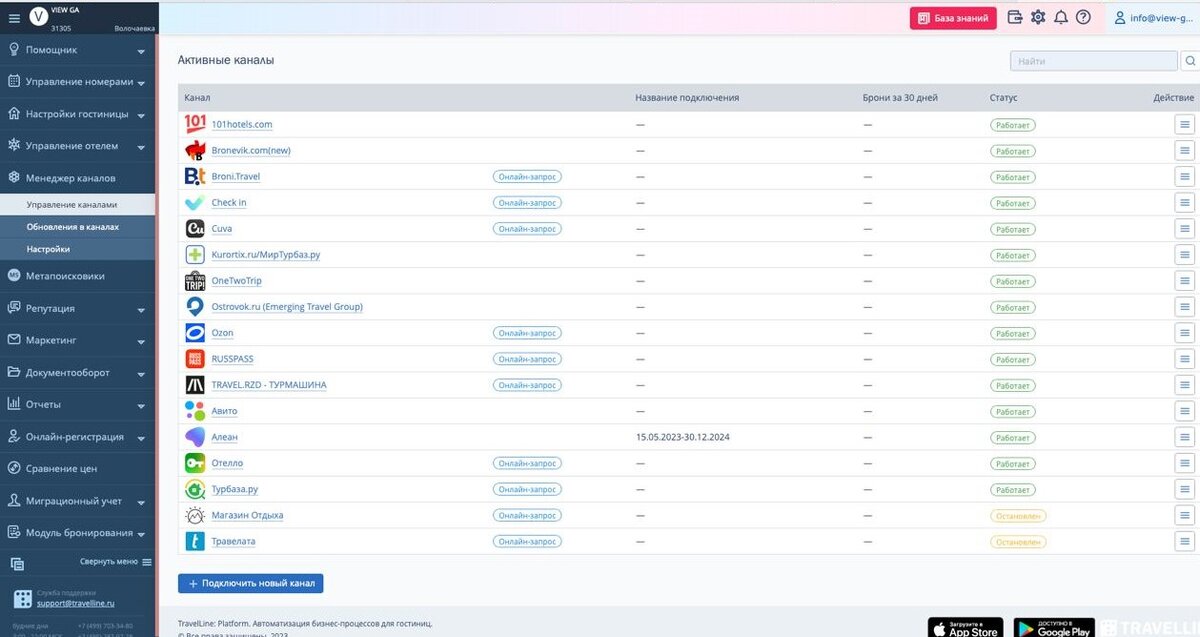
Task: Click Свернуть меню to collapse sidebar
Action: (116, 562)
